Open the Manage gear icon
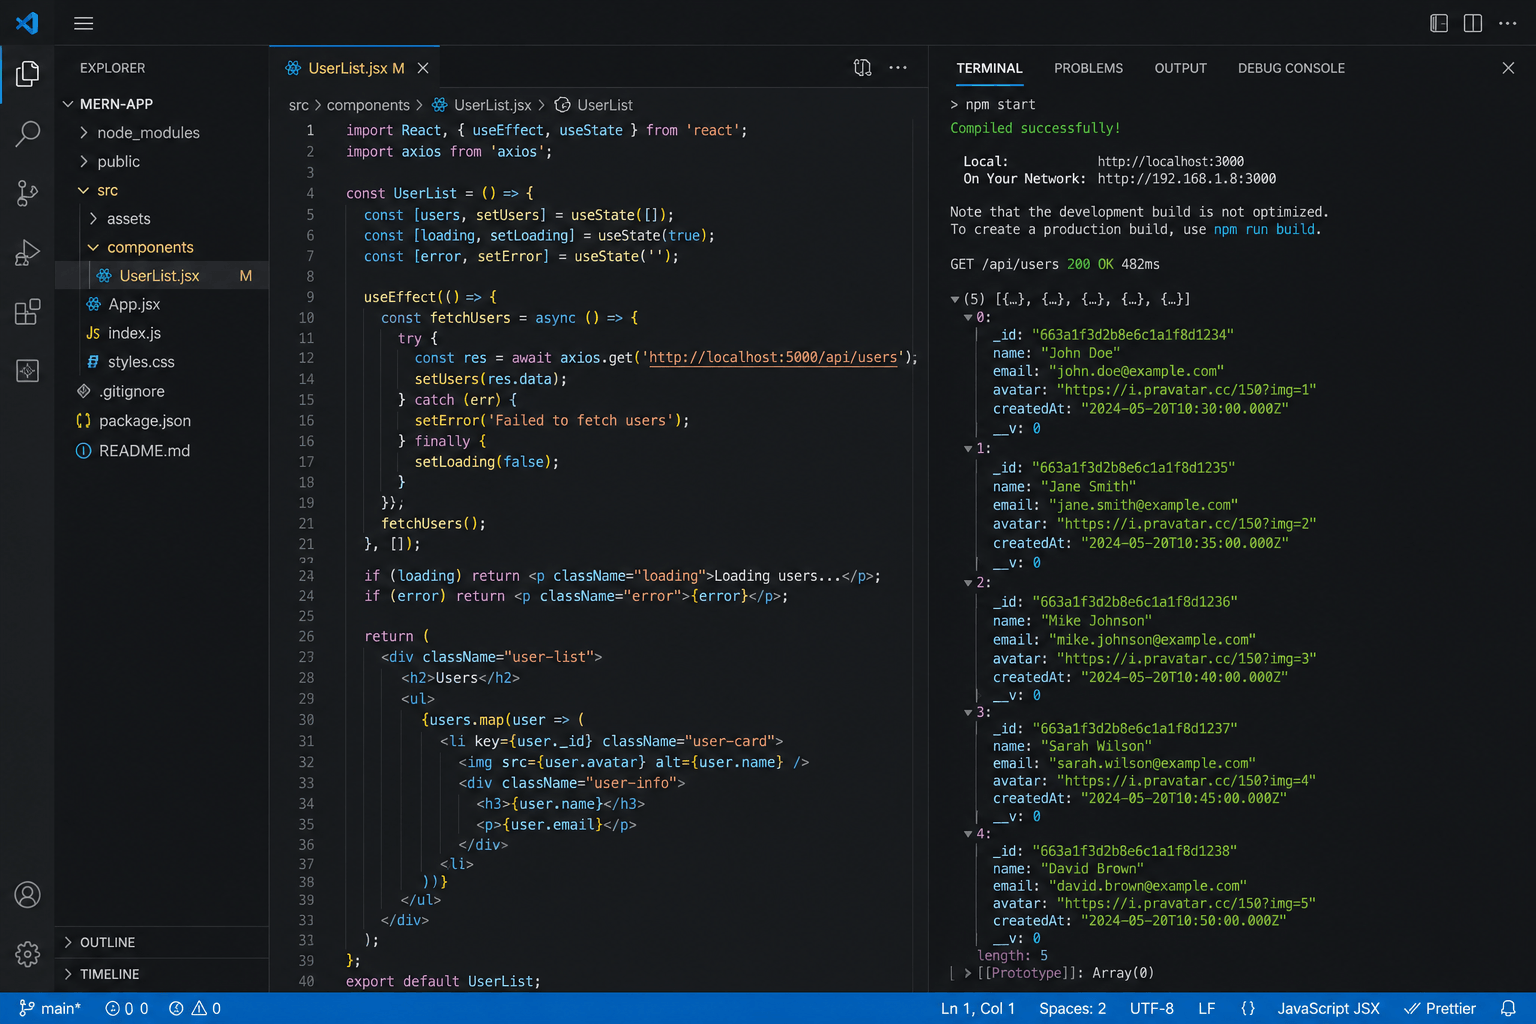 pyautogui.click(x=28, y=954)
